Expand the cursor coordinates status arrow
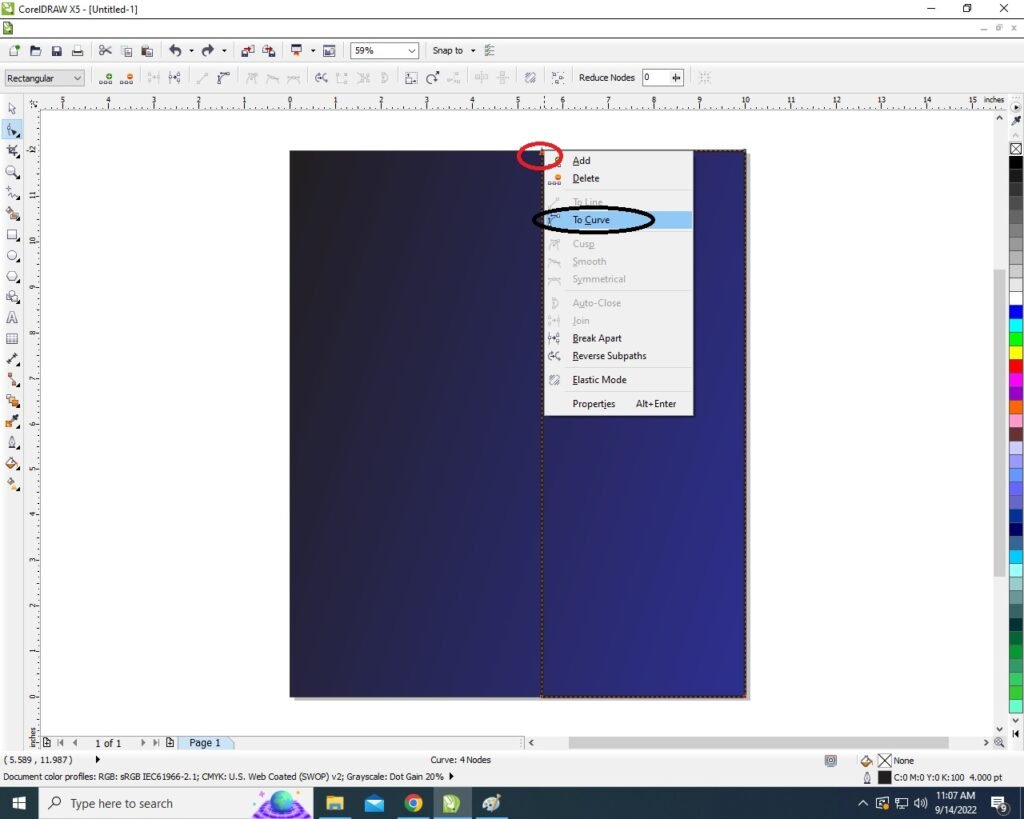 (97, 760)
